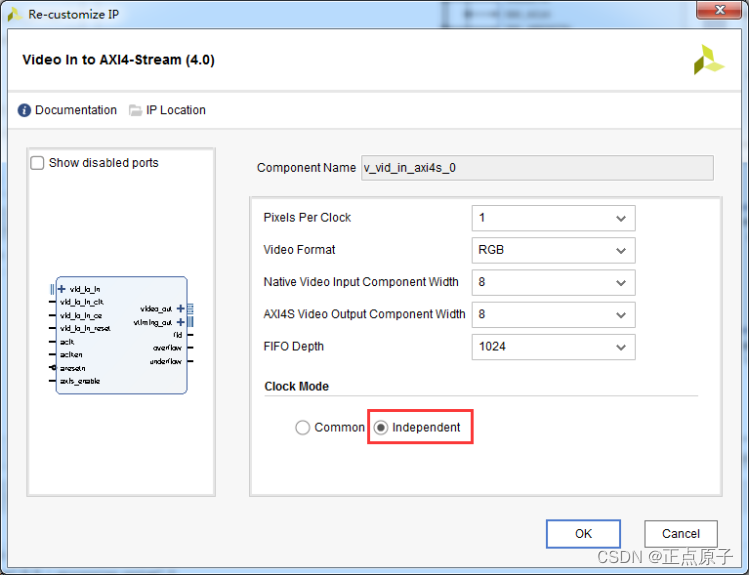
Task: Click the axis_enable port label
Action: [80, 381]
